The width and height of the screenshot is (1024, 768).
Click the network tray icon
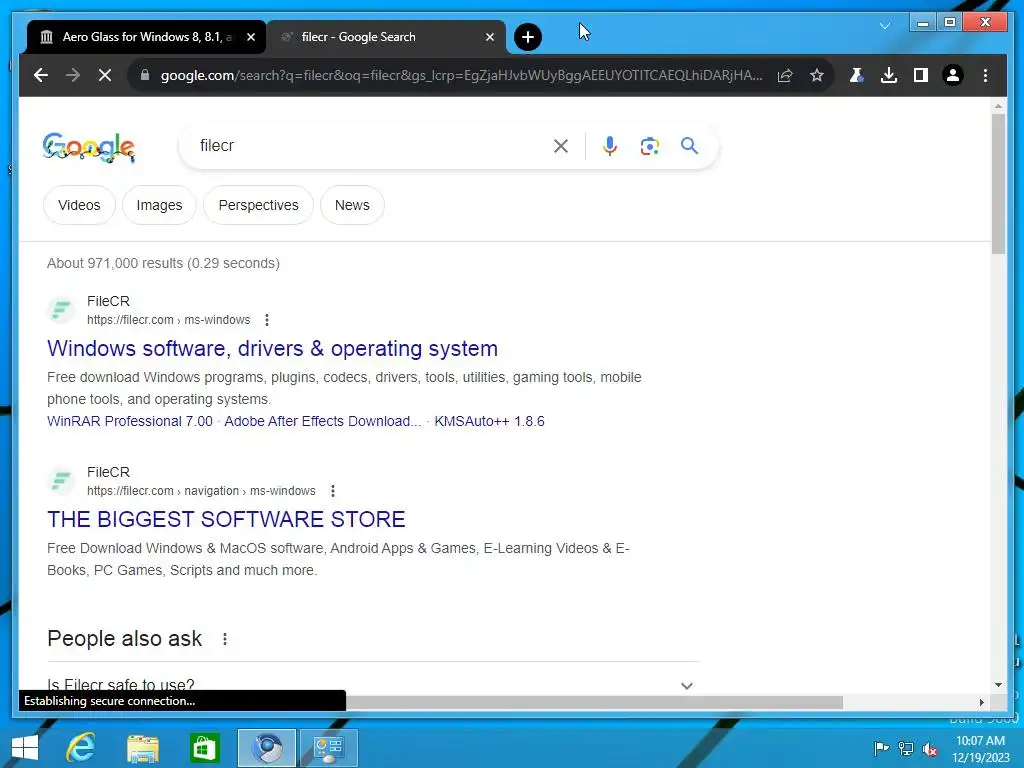point(906,748)
